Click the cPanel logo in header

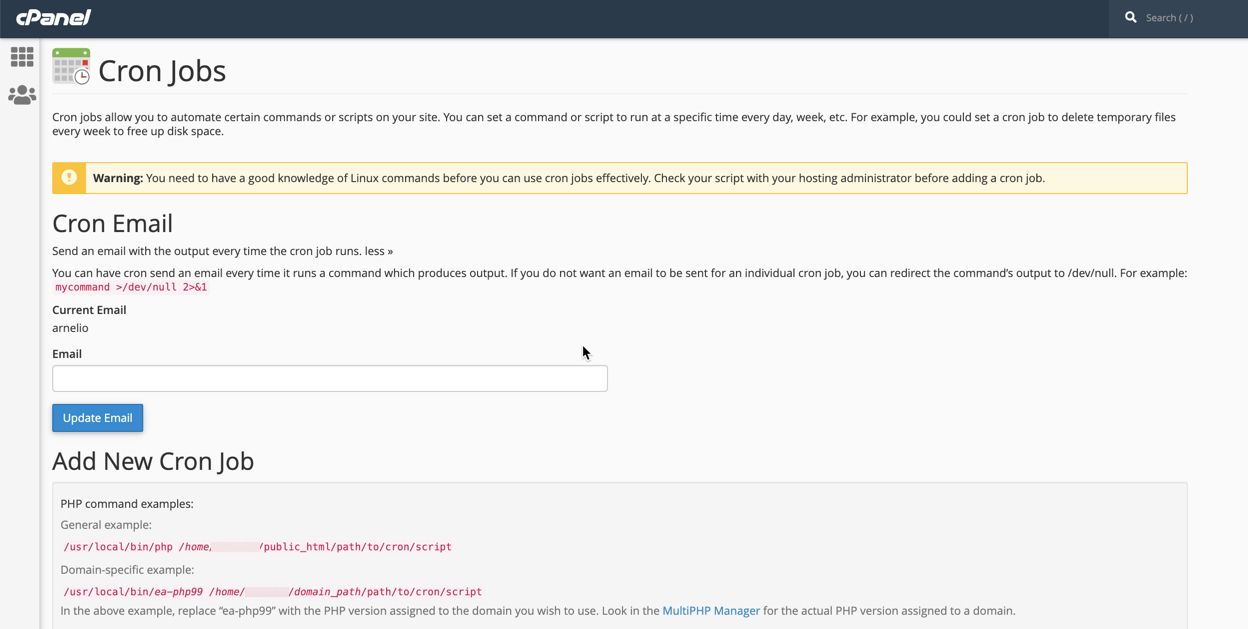click(53, 17)
